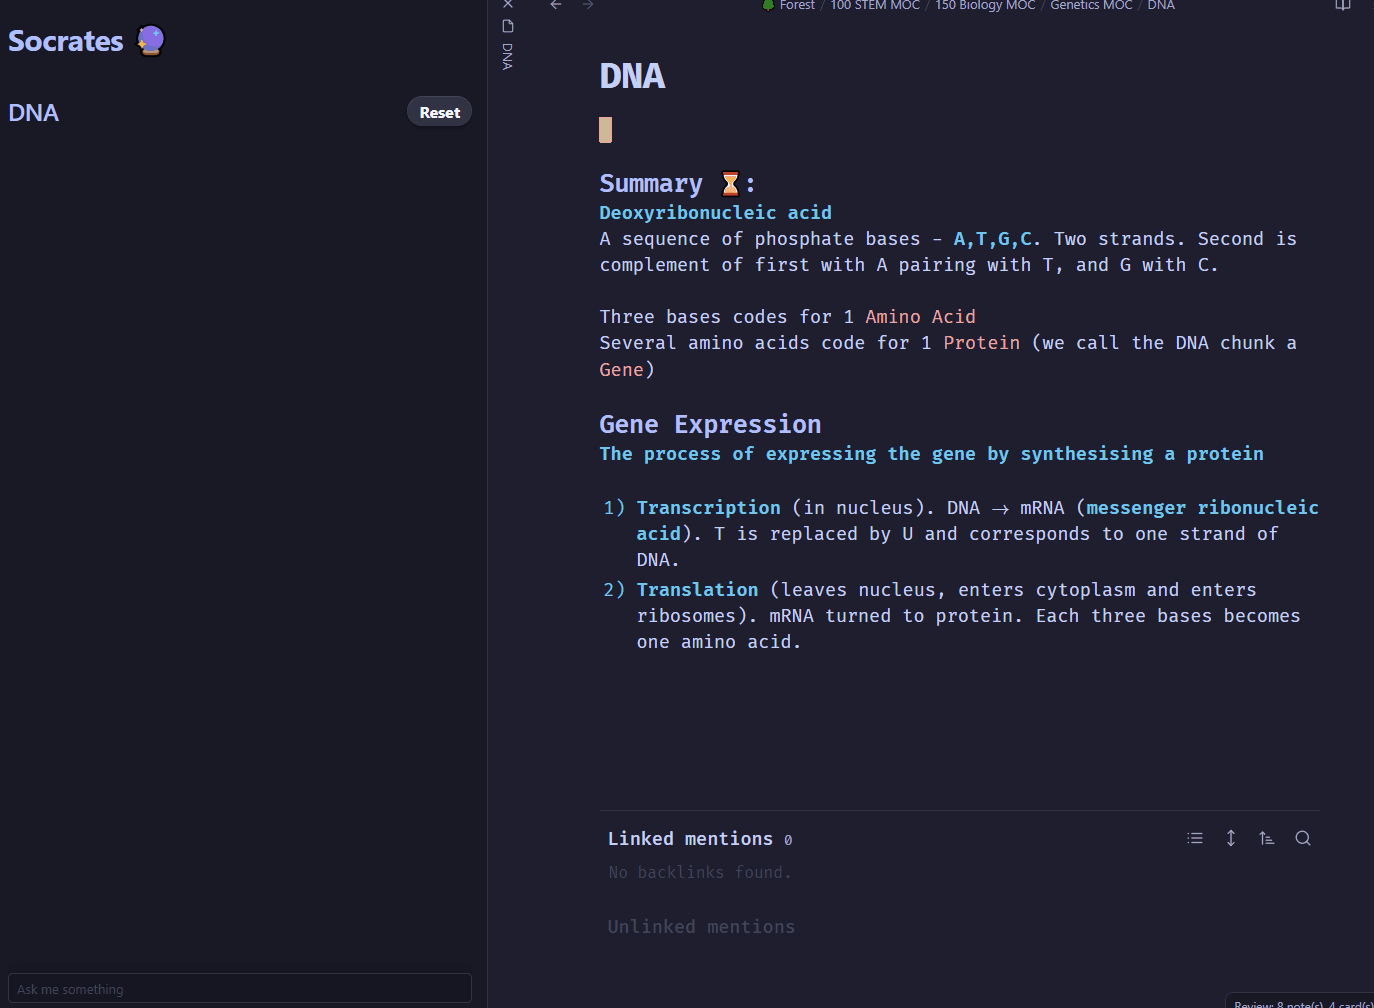Focus the 'Ask me something' input field
This screenshot has width=1374, height=1008.
point(240,988)
